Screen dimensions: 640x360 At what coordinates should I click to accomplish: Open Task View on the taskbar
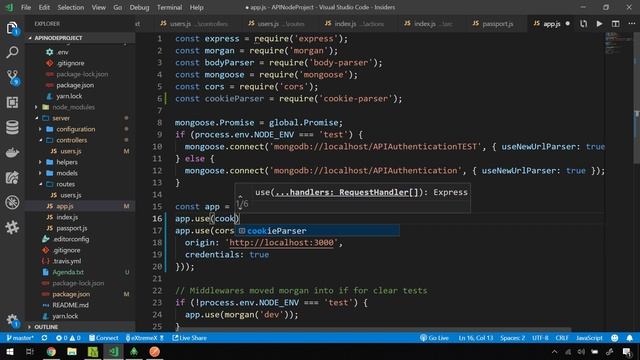[30, 351]
